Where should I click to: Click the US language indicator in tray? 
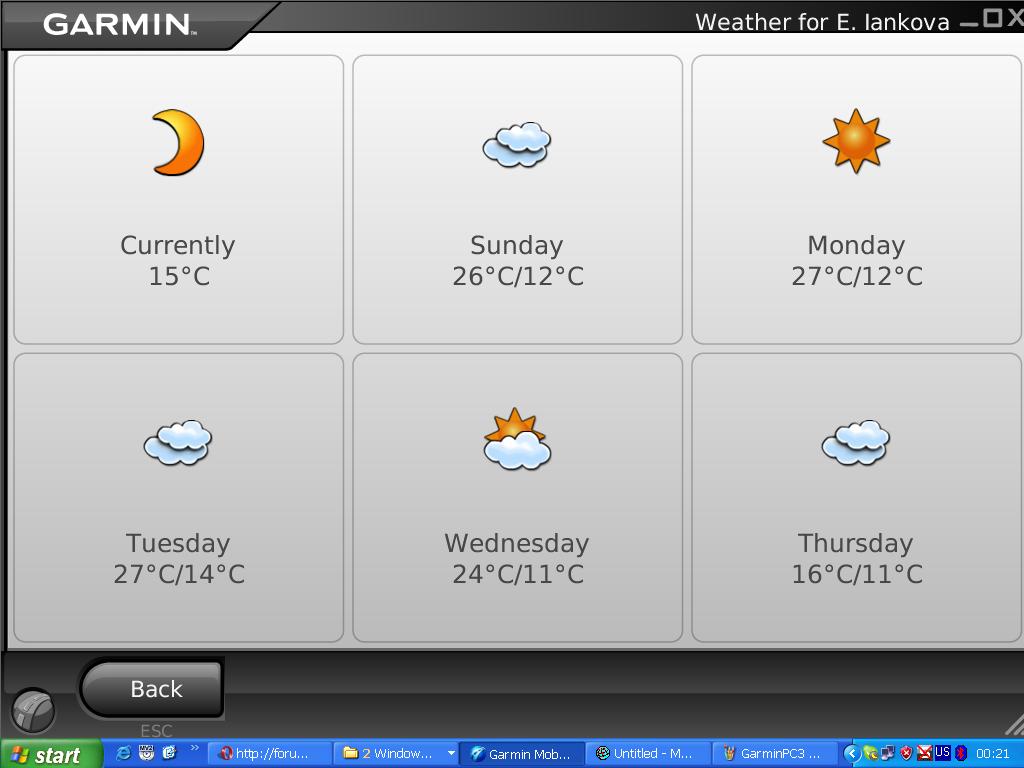coord(942,752)
